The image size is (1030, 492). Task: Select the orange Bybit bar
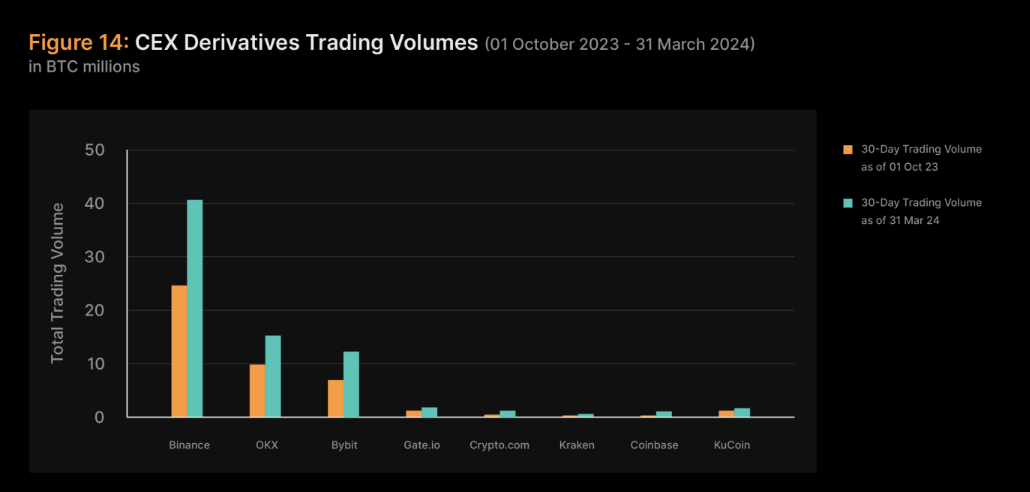click(335, 398)
